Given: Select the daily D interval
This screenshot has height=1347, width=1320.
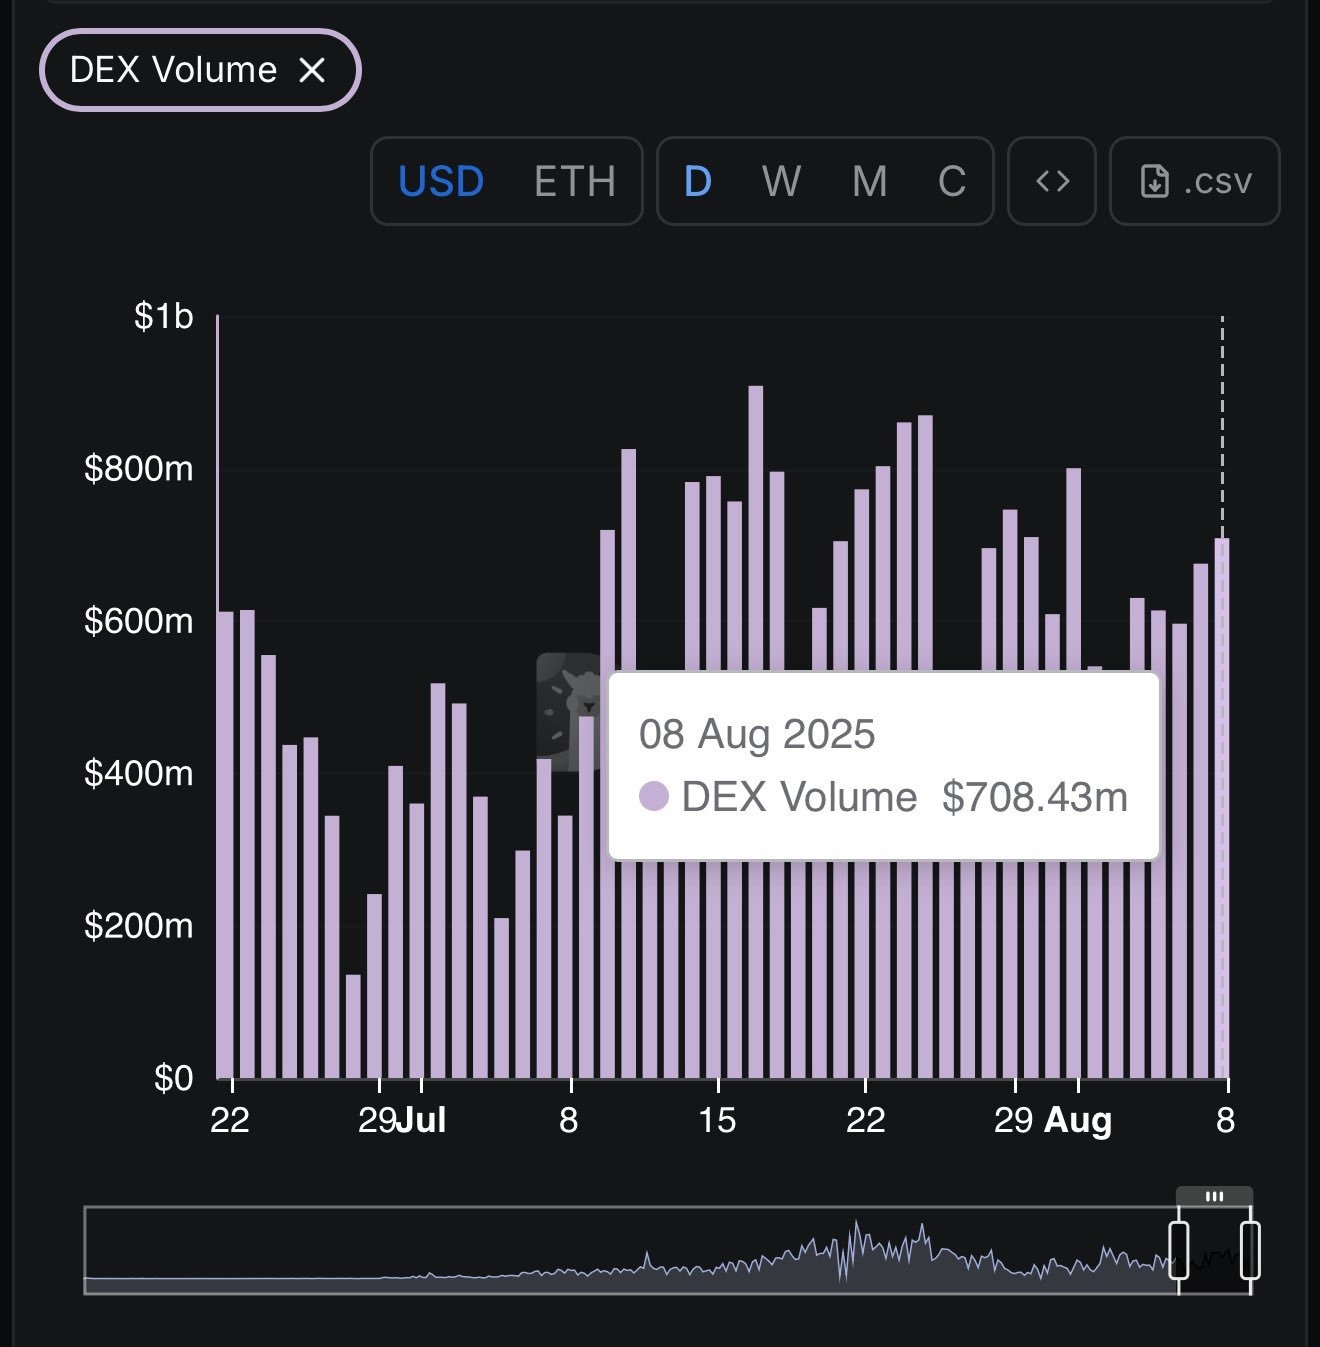Looking at the screenshot, I should 697,181.
